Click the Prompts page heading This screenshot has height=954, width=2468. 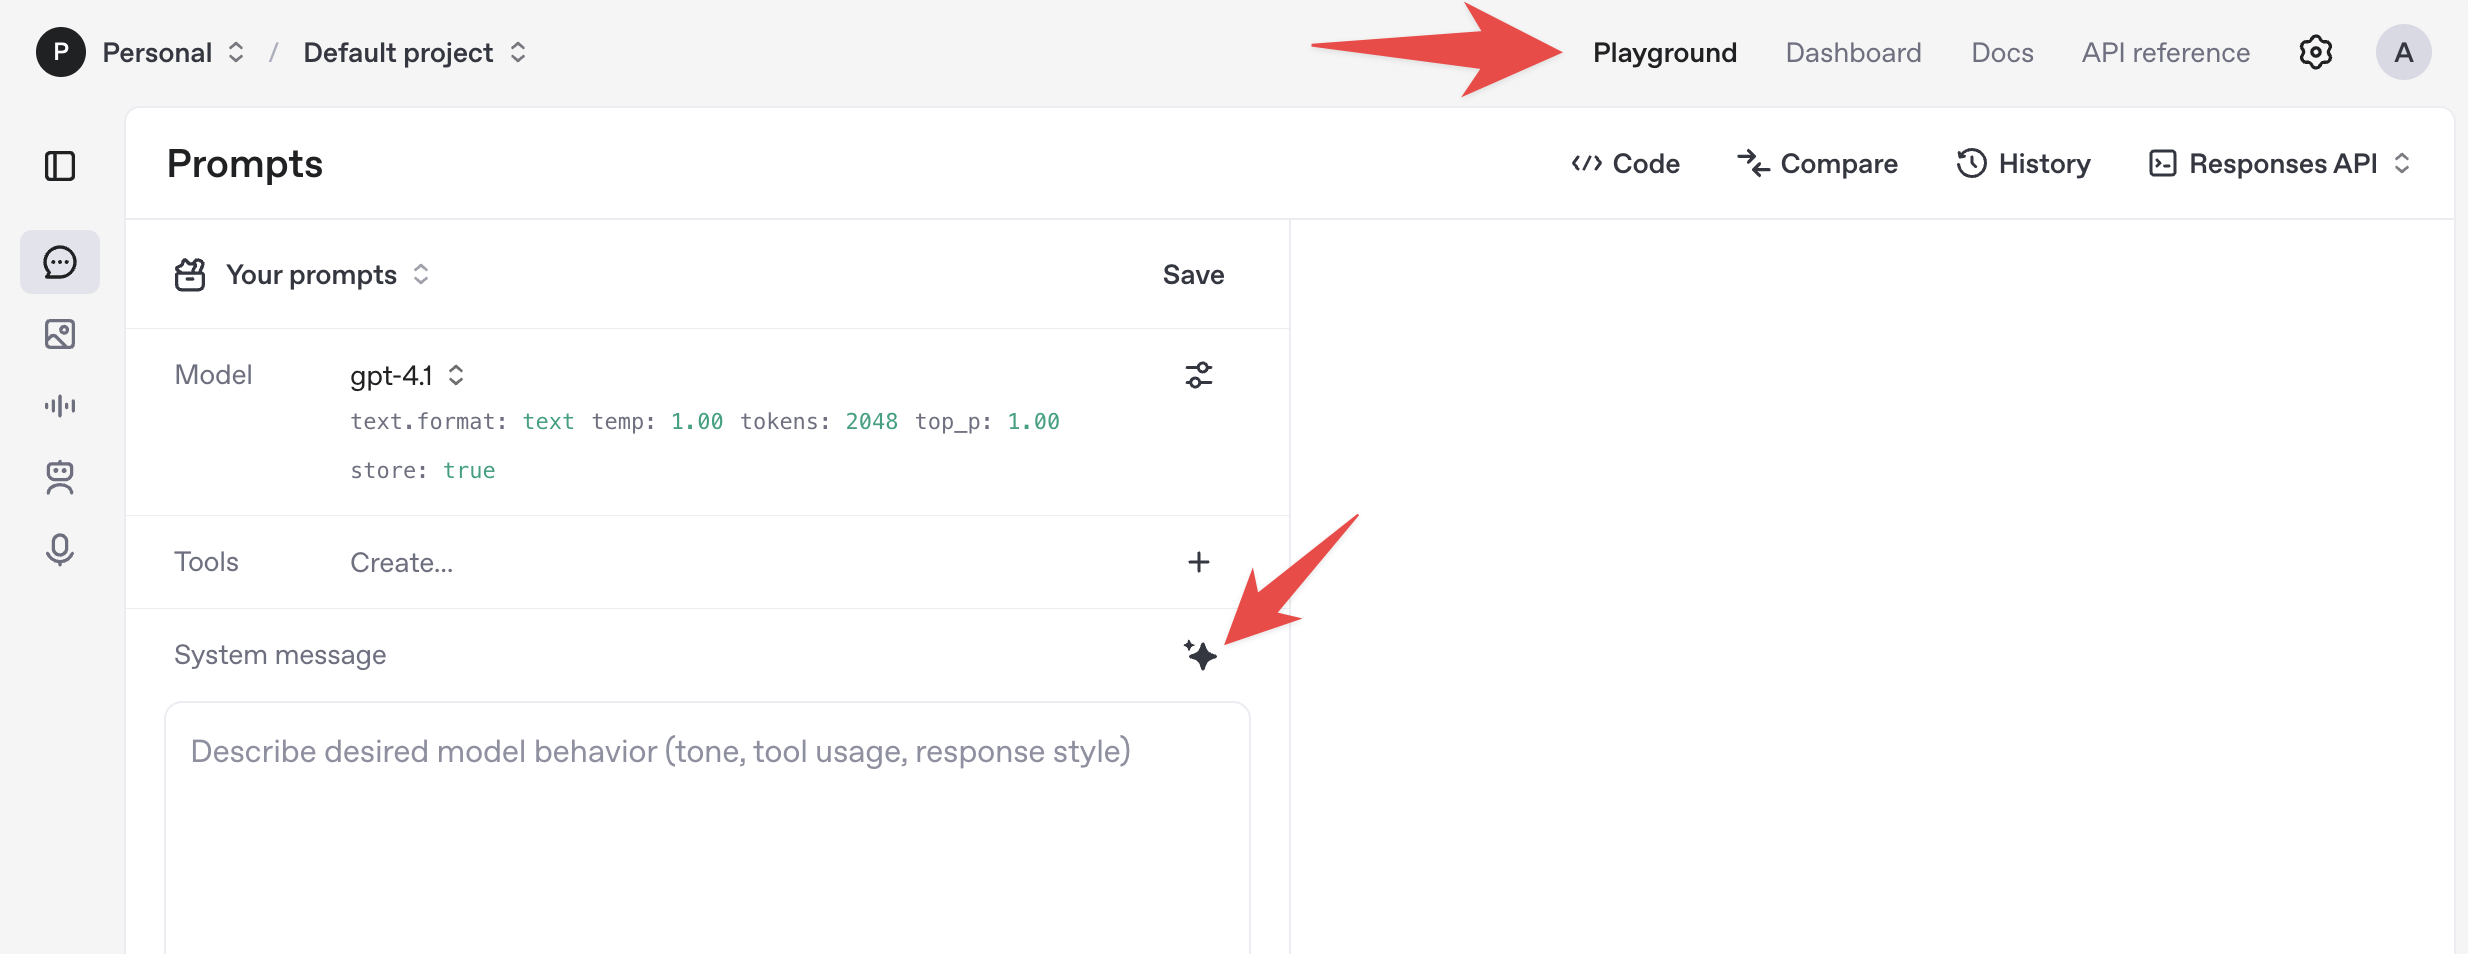tap(245, 164)
